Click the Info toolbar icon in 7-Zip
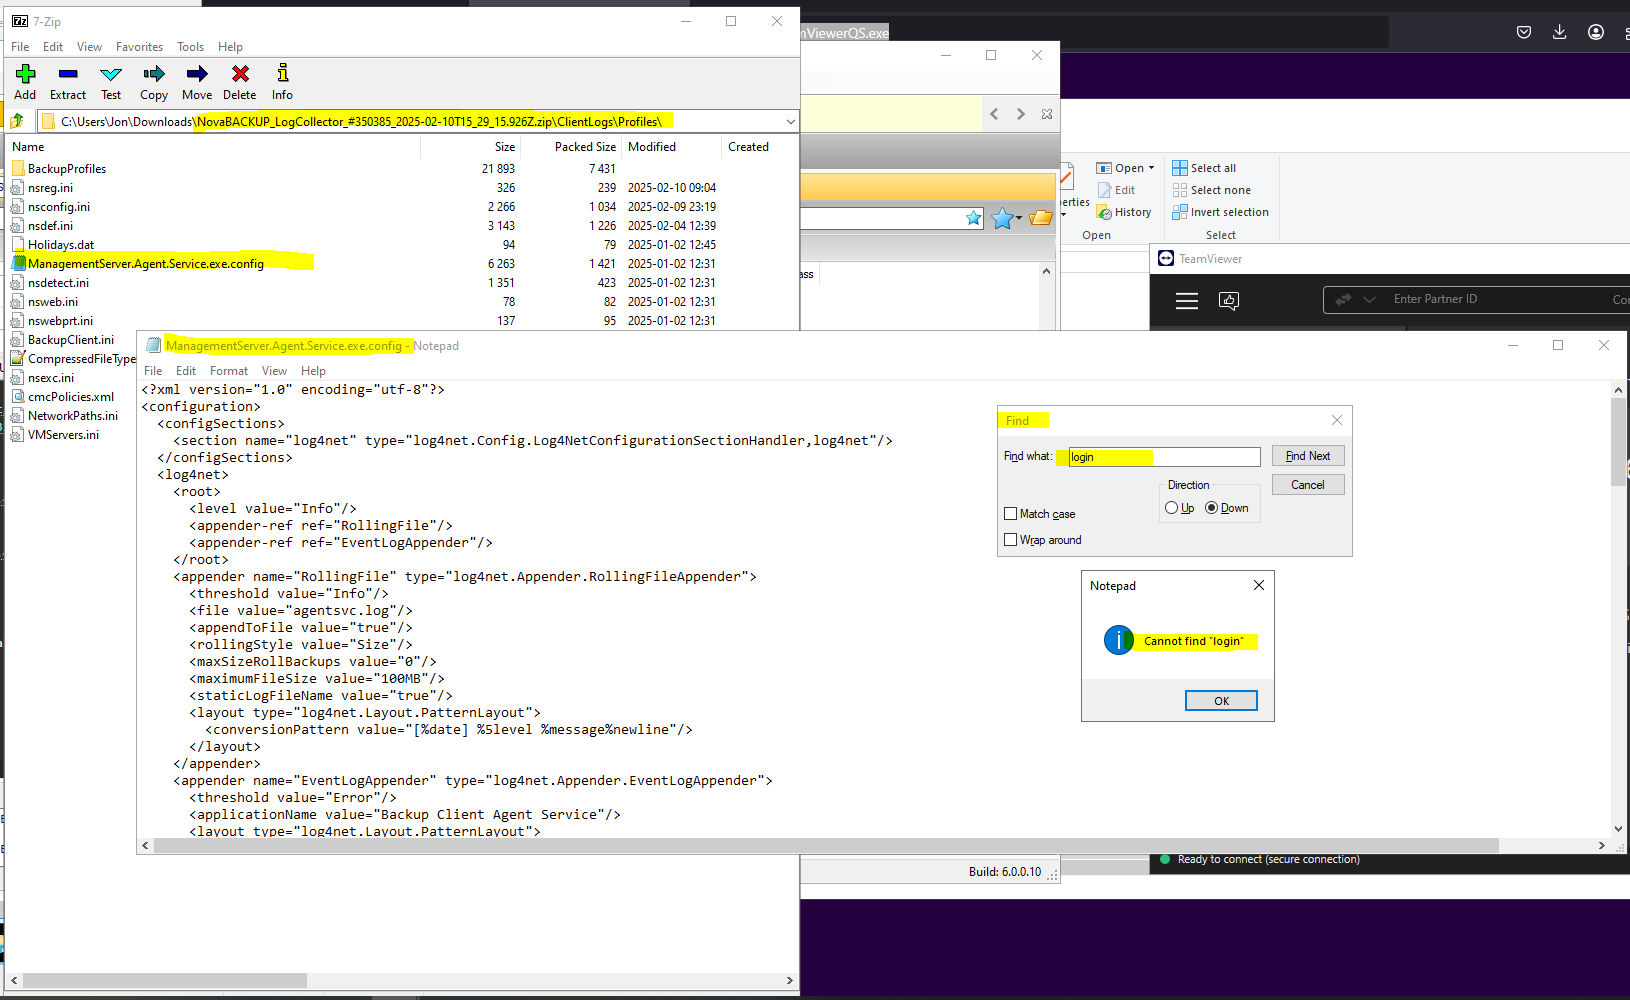 tap(283, 81)
